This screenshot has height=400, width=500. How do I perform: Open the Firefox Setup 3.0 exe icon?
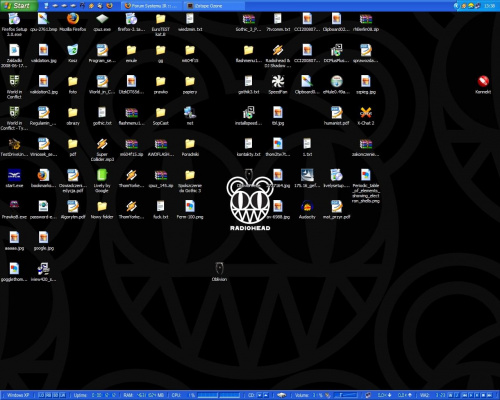[x=14, y=25]
